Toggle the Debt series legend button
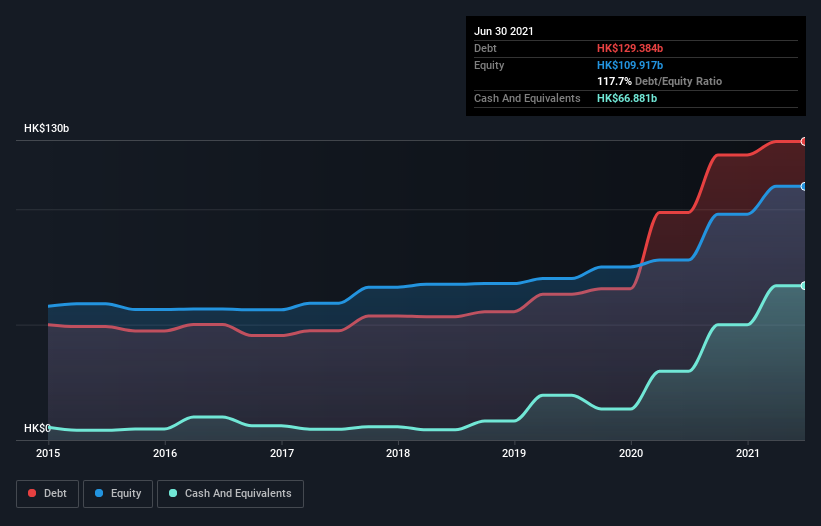Image resolution: width=821 pixels, height=526 pixels. point(48,494)
